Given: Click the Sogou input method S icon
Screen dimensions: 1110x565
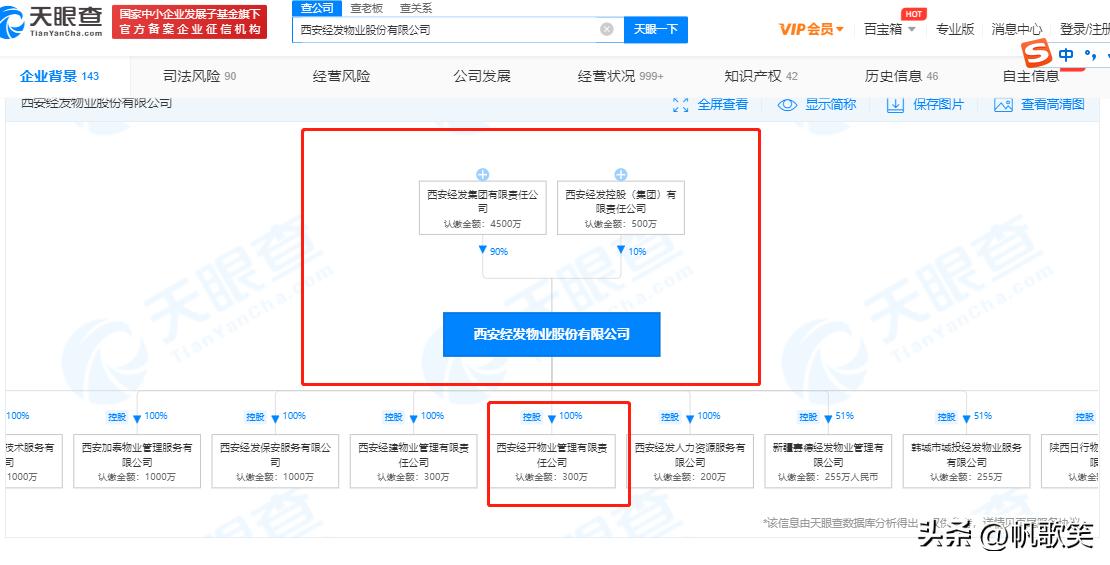Looking at the screenshot, I should [x=1037, y=54].
